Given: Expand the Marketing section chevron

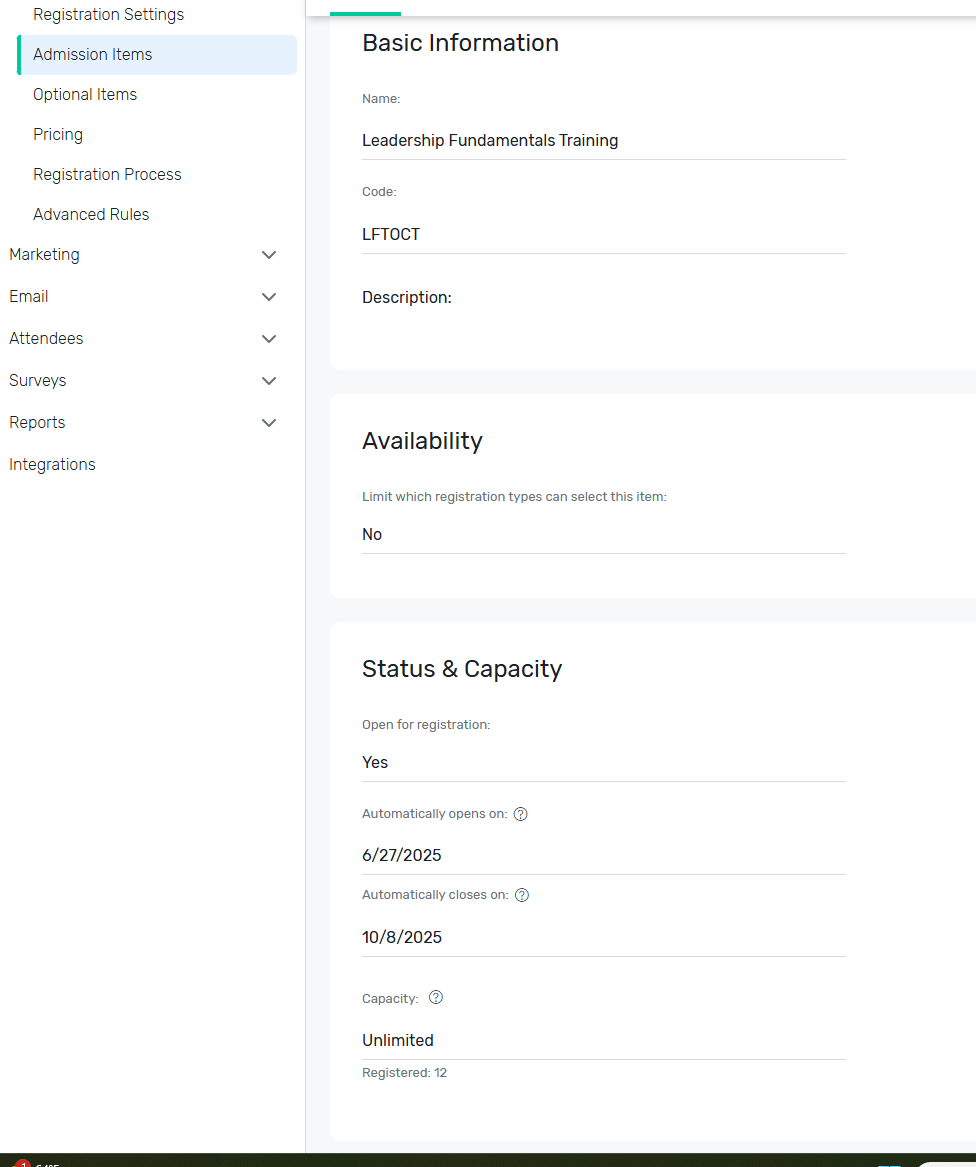Looking at the screenshot, I should 269,255.
